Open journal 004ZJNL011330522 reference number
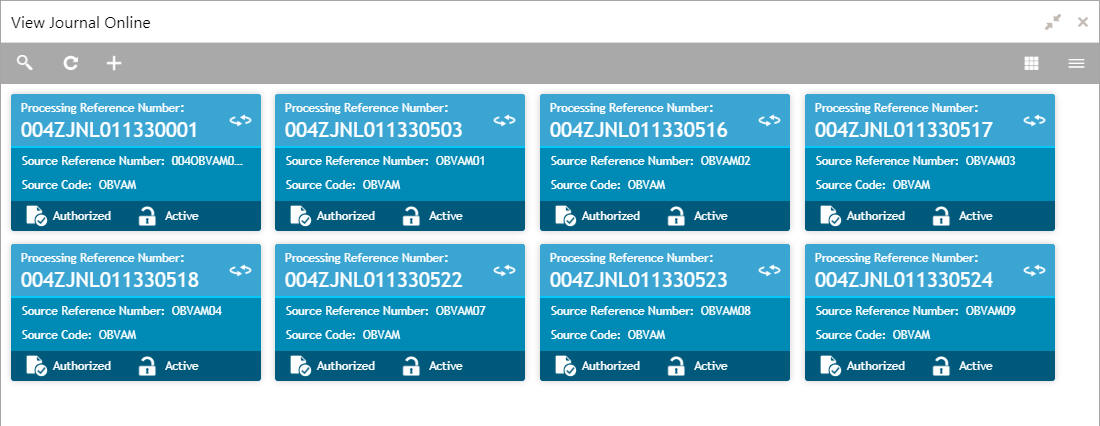The height and width of the screenshot is (426, 1100). 373,280
